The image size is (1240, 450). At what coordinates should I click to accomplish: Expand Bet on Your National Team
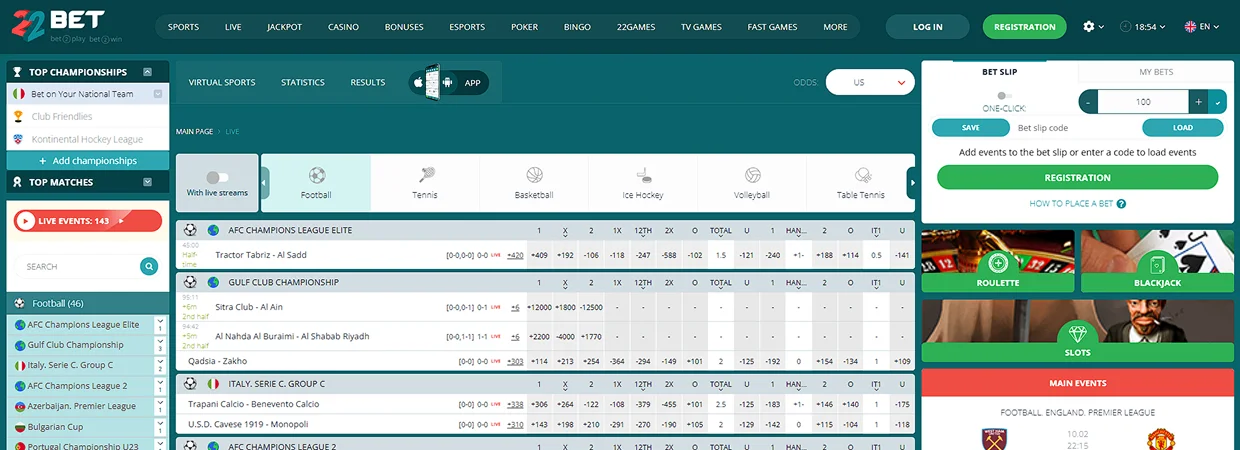click(157, 94)
